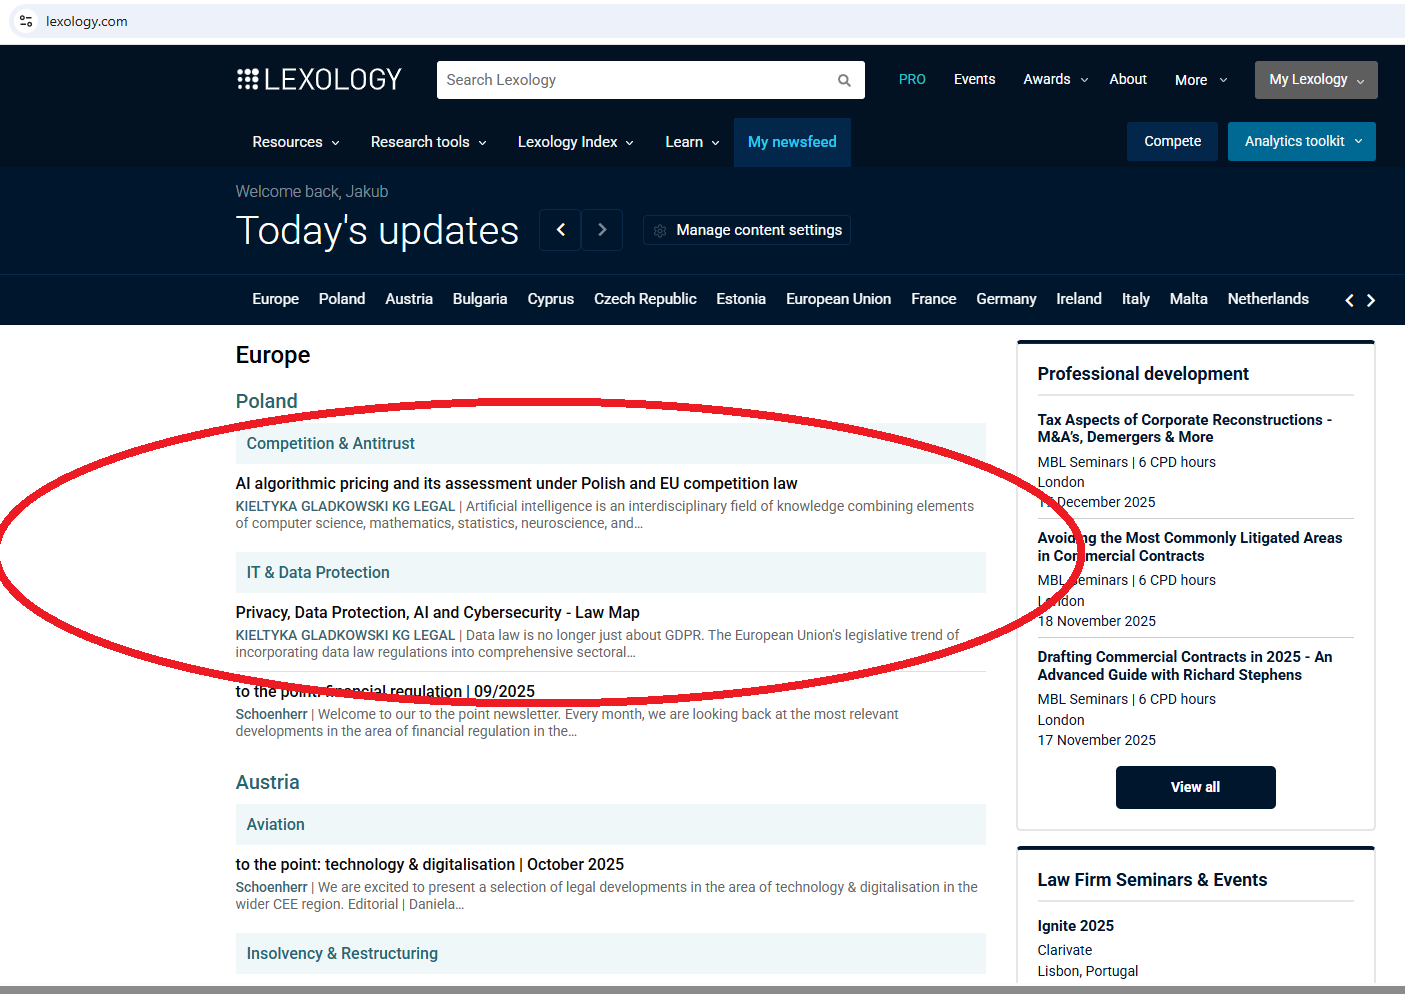The image size is (1405, 994).
Task: Expand the Resources dropdown menu
Action: coord(295,142)
